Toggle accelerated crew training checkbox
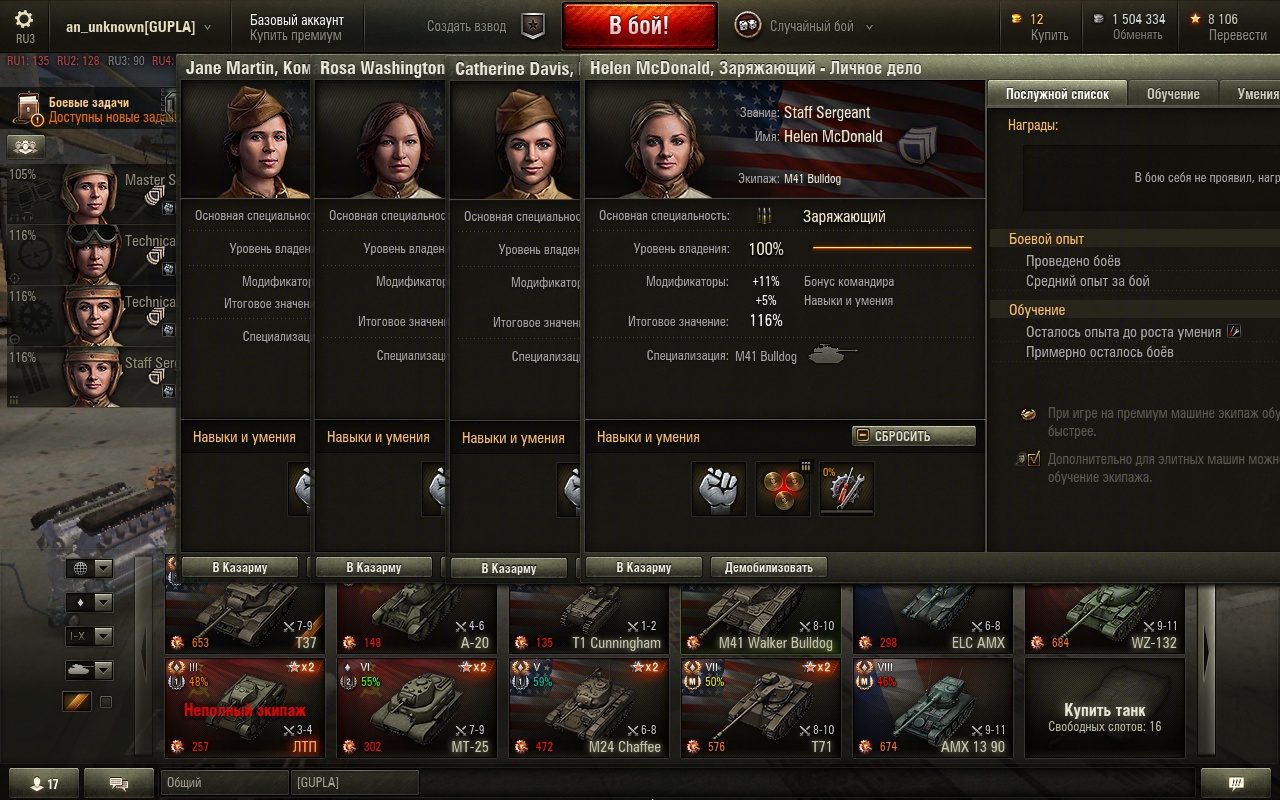 [x=1034, y=459]
